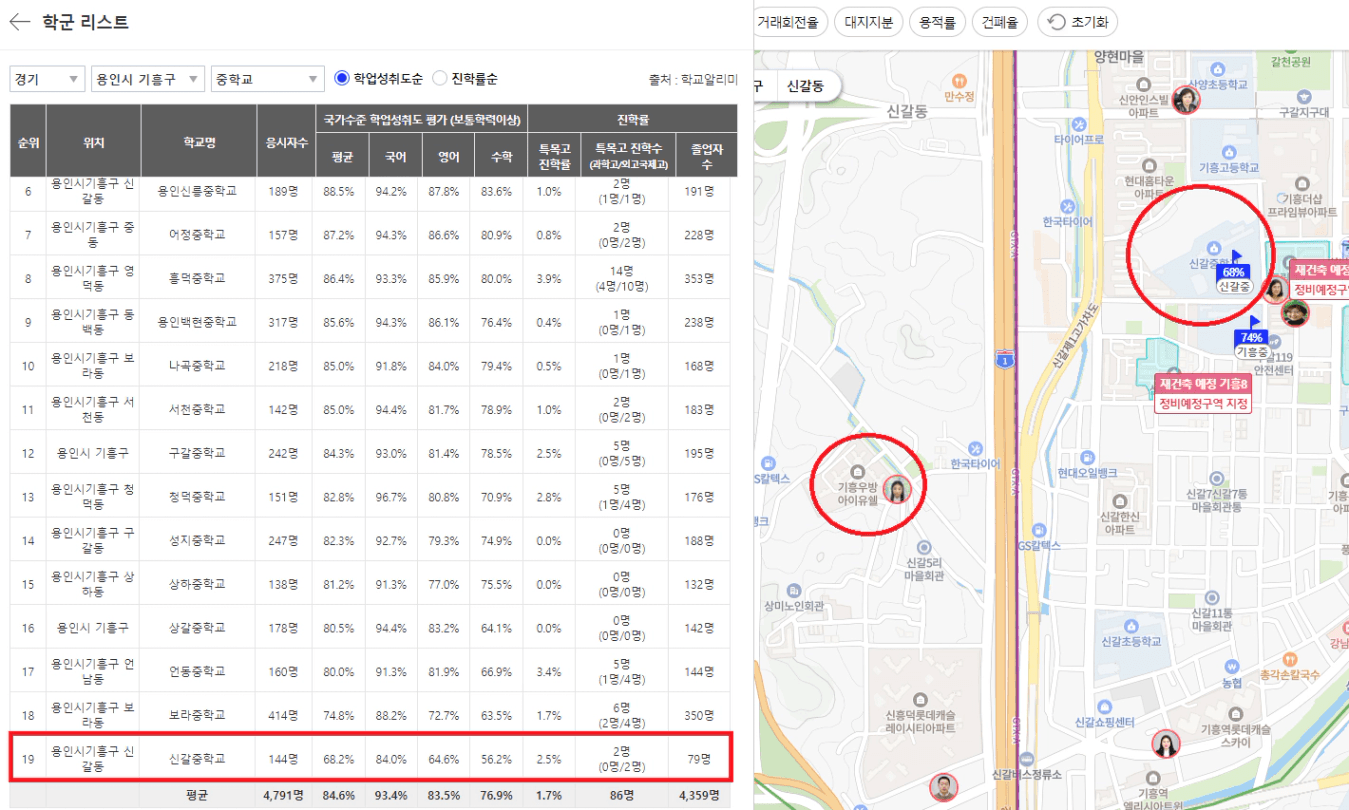
Task: Click the 응시자수 column header
Action: coord(285,141)
